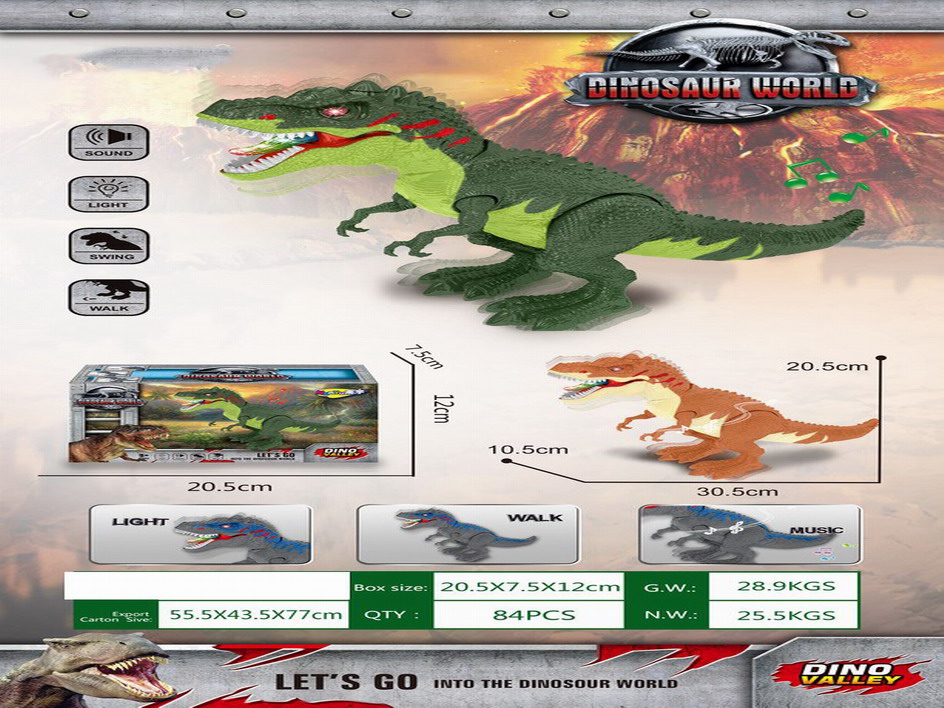Open the WALK feature thumbnail
The height and width of the screenshot is (708, 944).
467,534
